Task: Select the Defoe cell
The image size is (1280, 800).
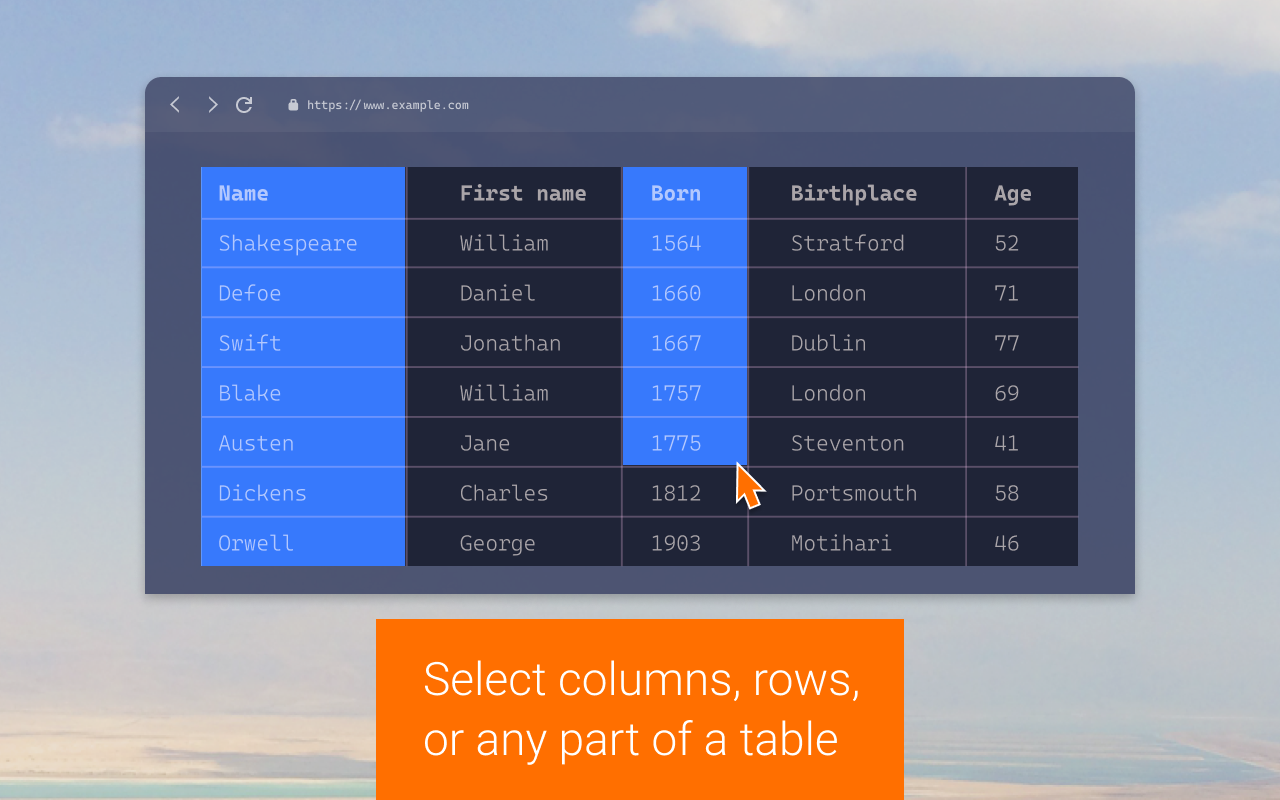Action: click(303, 293)
